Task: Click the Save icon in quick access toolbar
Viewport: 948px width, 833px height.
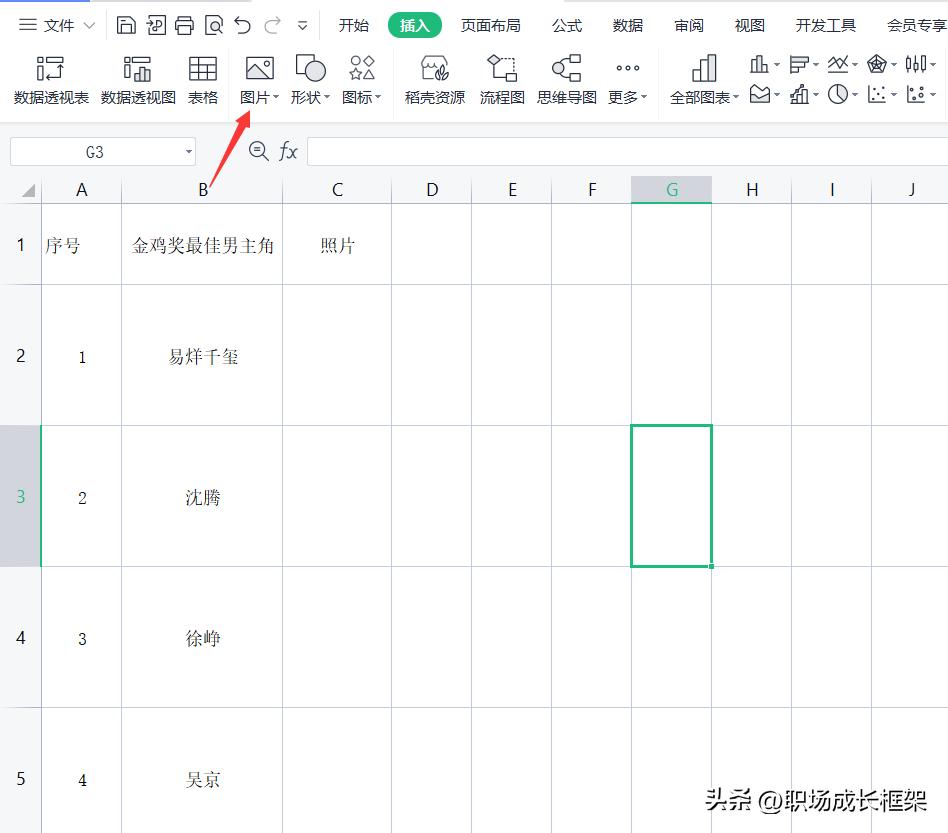Action: 126,25
